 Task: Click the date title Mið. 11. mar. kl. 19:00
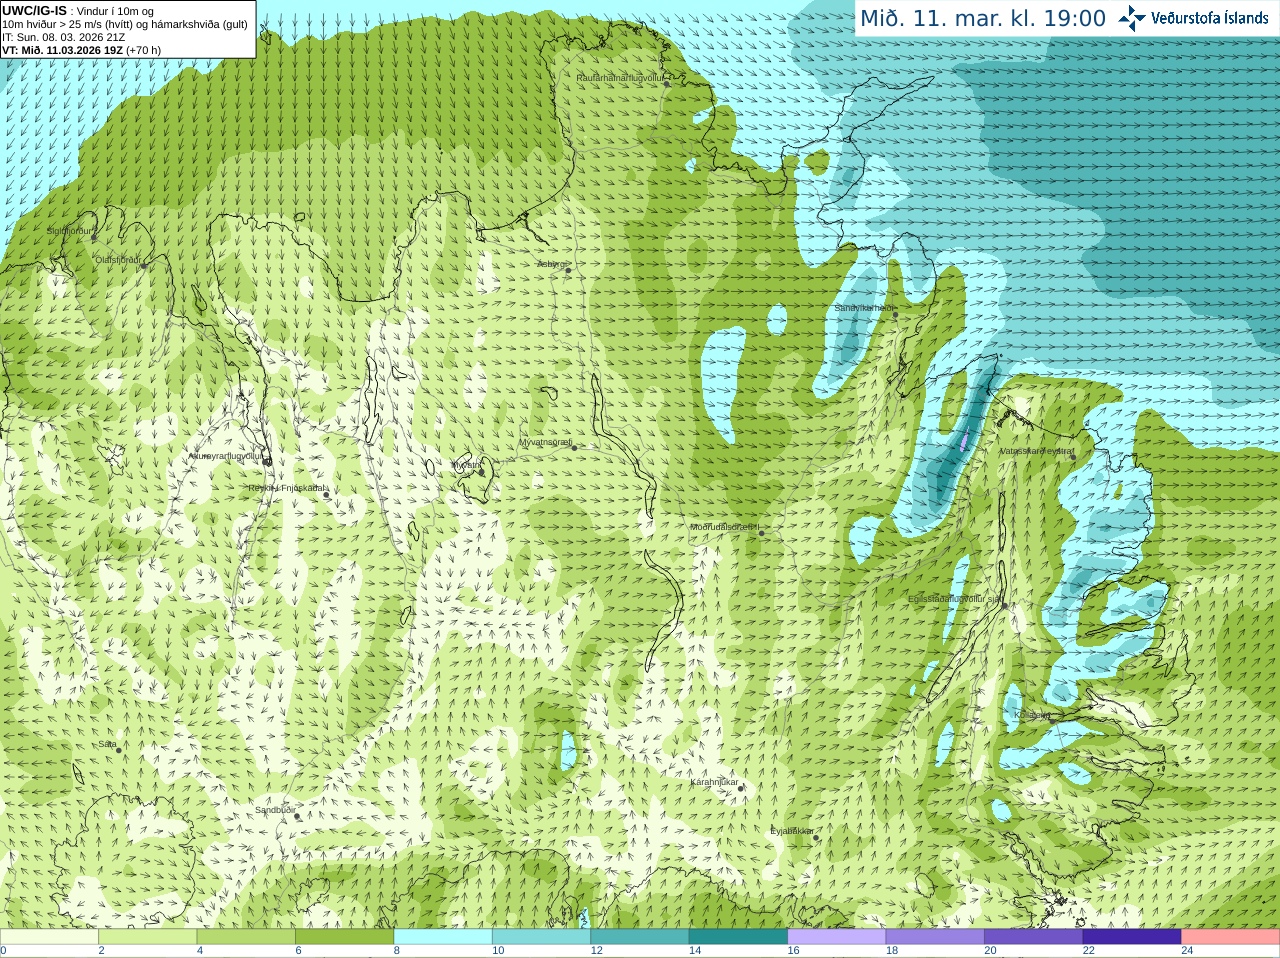click(984, 18)
